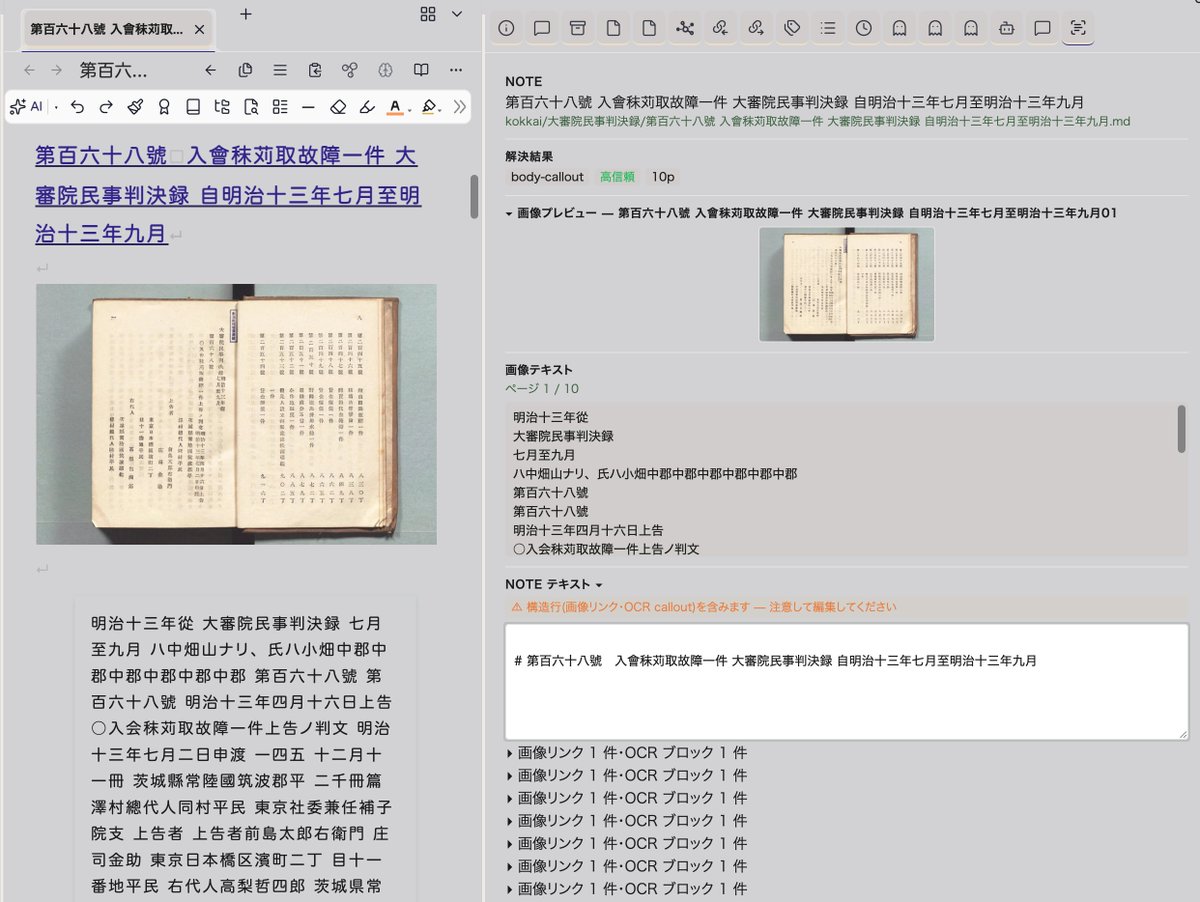Screen dimensions: 1200x902
Task: Open the AI assistant tool
Action: 25,106
